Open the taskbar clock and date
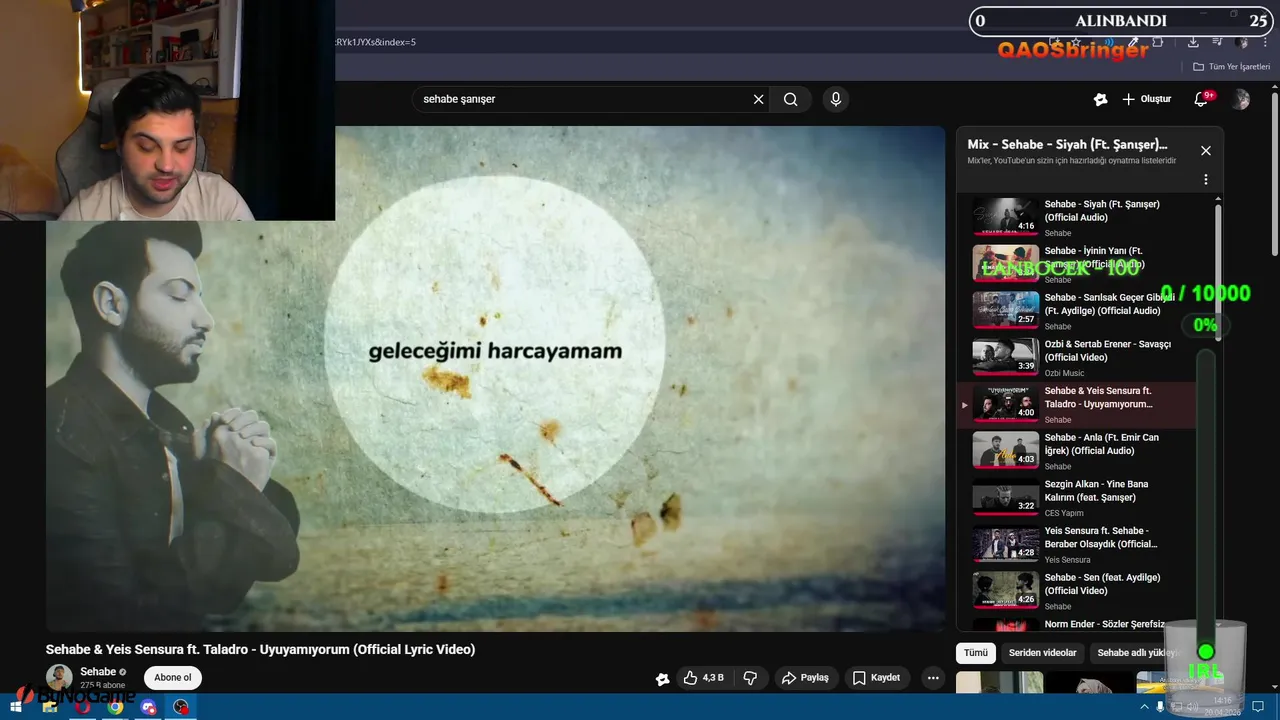 [1223, 707]
